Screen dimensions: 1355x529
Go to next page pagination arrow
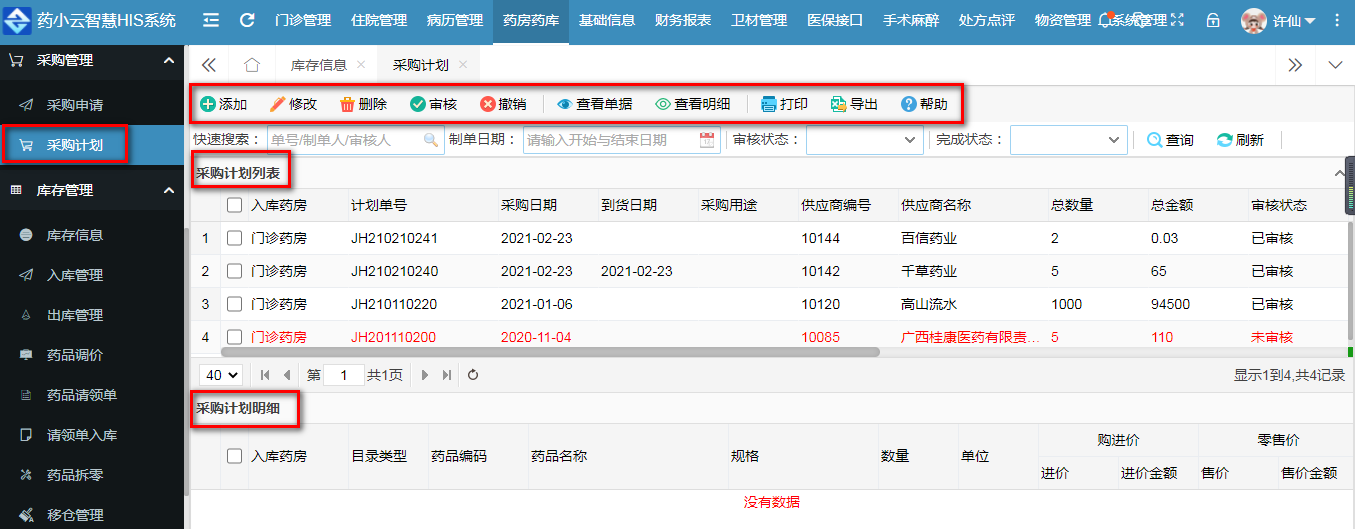[x=425, y=375]
